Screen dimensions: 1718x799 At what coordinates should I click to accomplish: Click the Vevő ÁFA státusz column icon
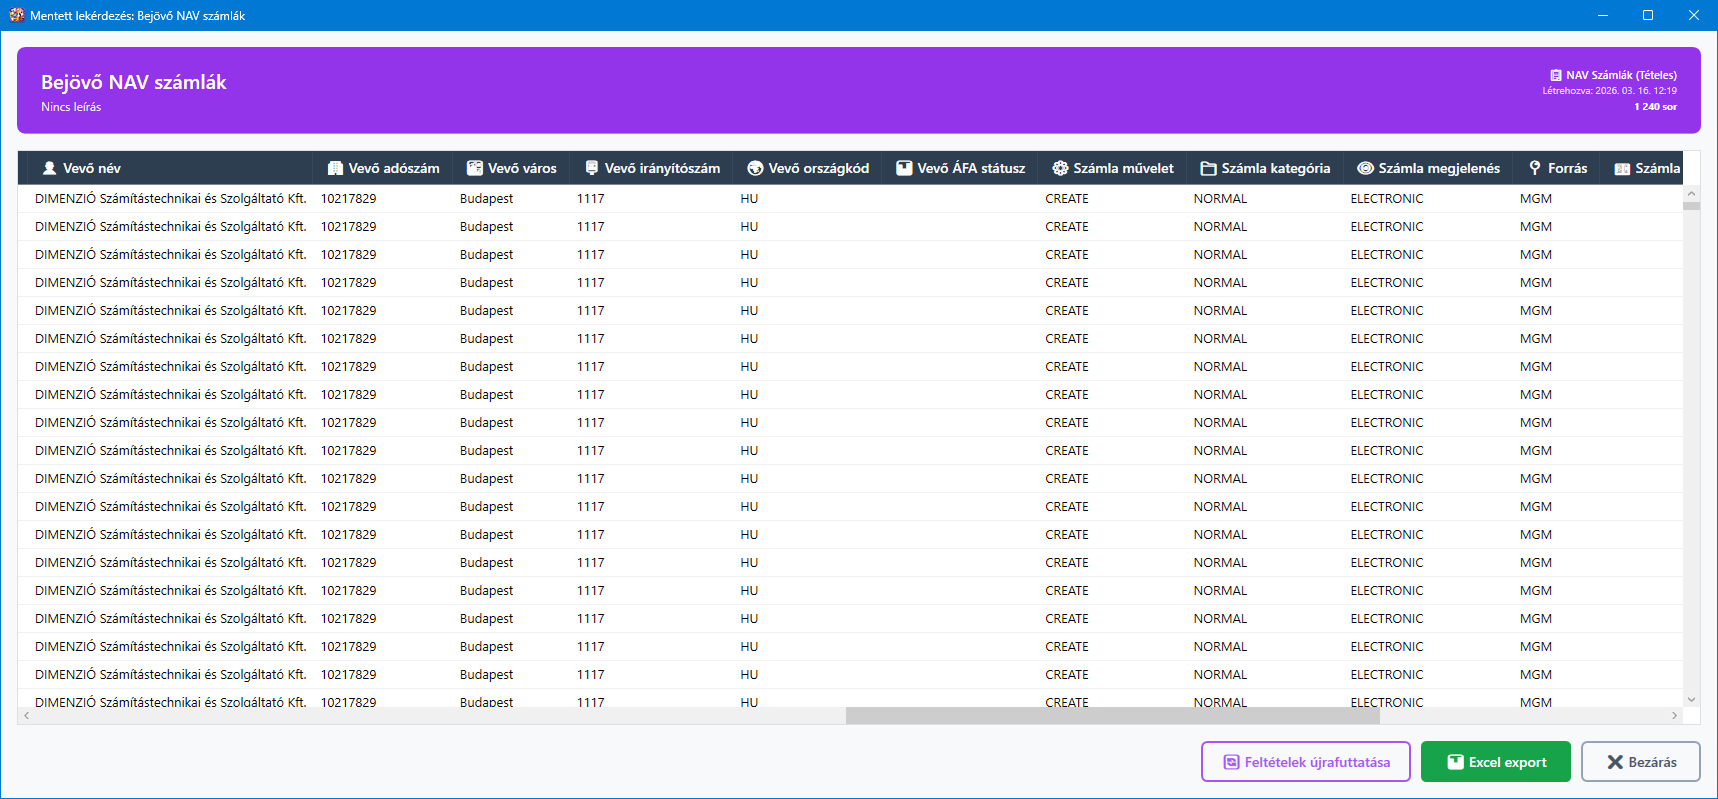904,168
